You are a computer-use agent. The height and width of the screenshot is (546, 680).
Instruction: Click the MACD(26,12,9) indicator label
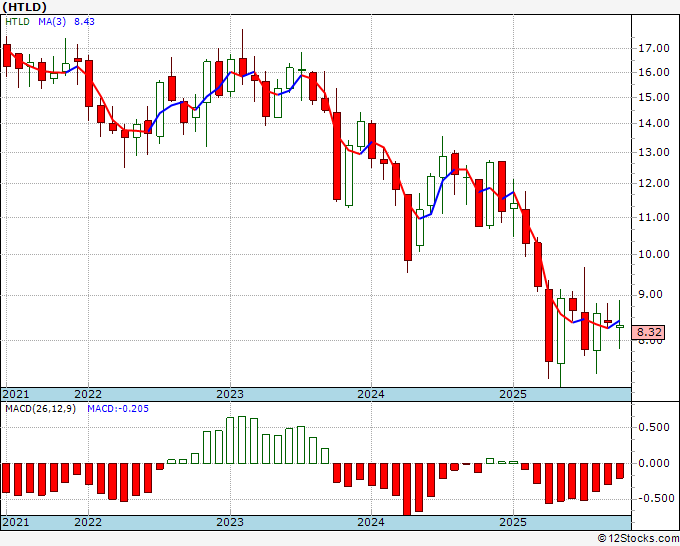click(x=40, y=409)
